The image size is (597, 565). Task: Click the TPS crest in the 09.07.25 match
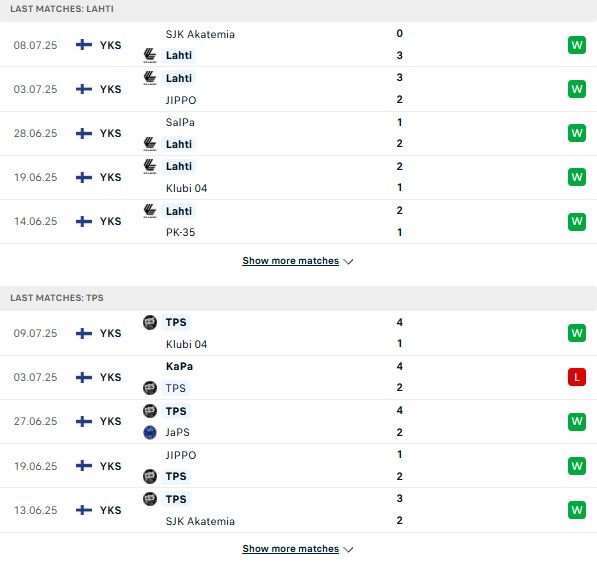click(150, 322)
